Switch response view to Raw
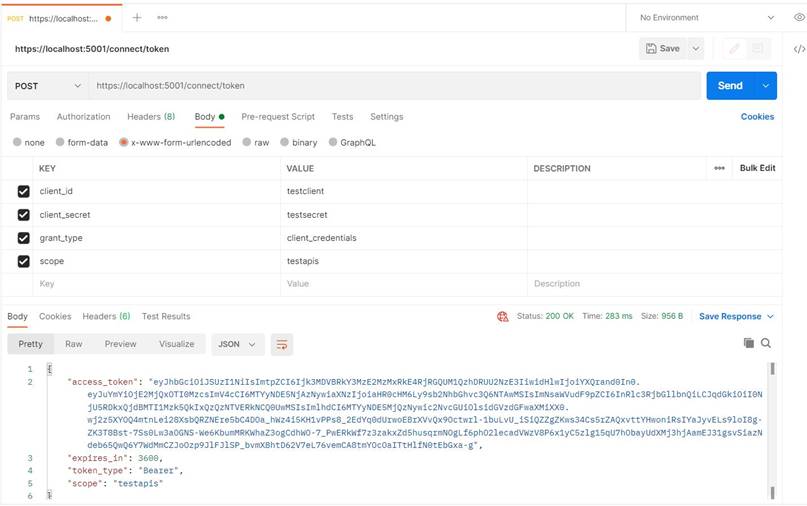The width and height of the screenshot is (807, 506). pyautogui.click(x=74, y=344)
